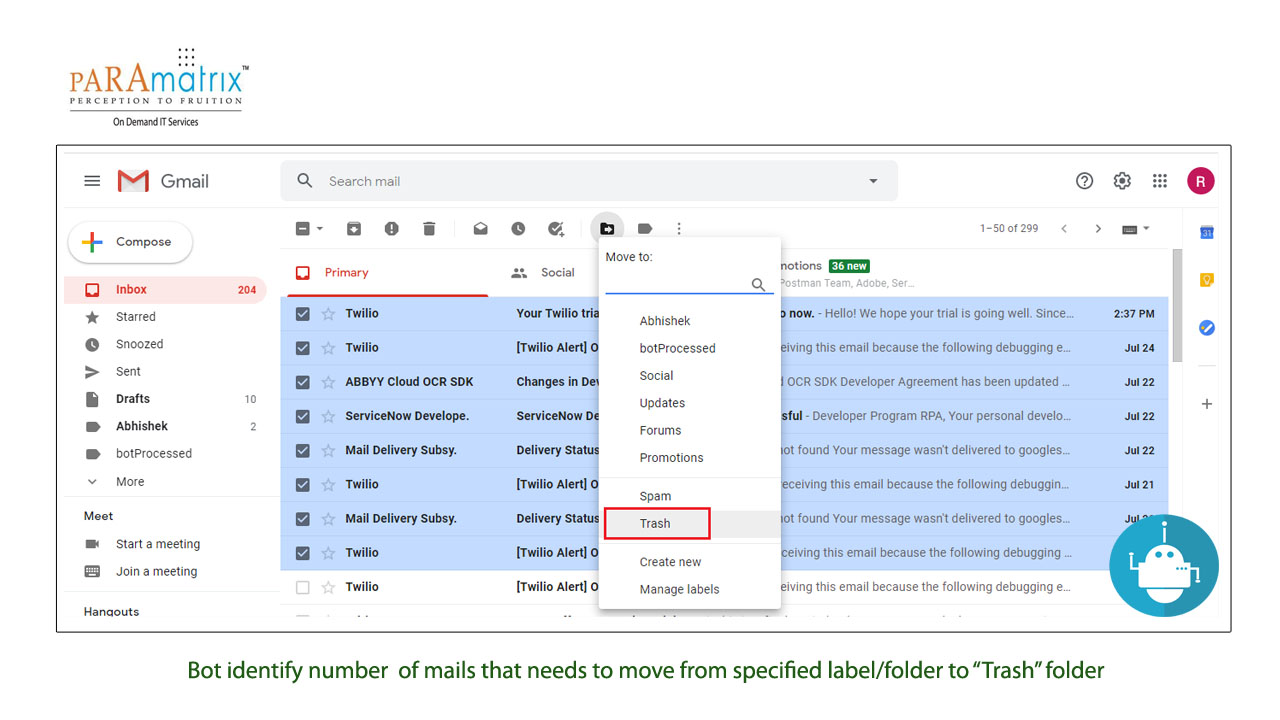Open Google Calendar side panel icon
The image size is (1280, 720).
[x=1207, y=232]
